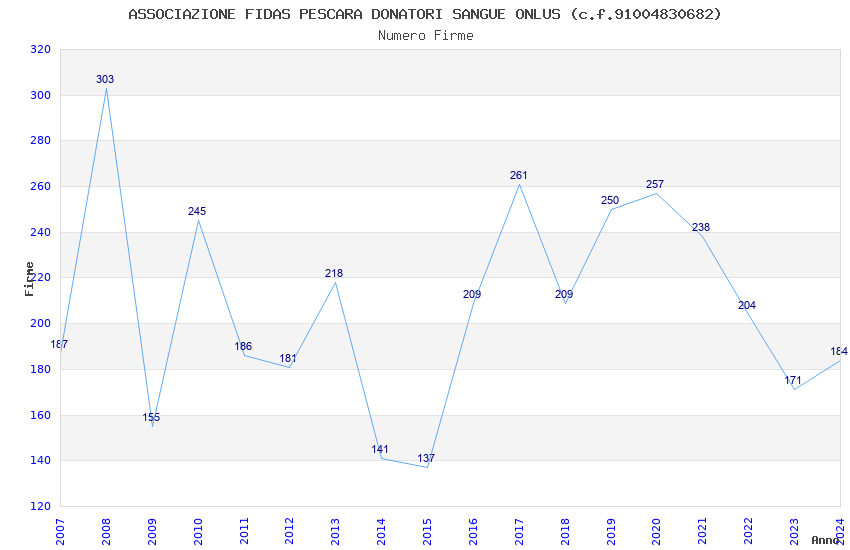Click the 160 tick on the y-axis
Viewport: 850px width, 550px height.
coord(41,415)
